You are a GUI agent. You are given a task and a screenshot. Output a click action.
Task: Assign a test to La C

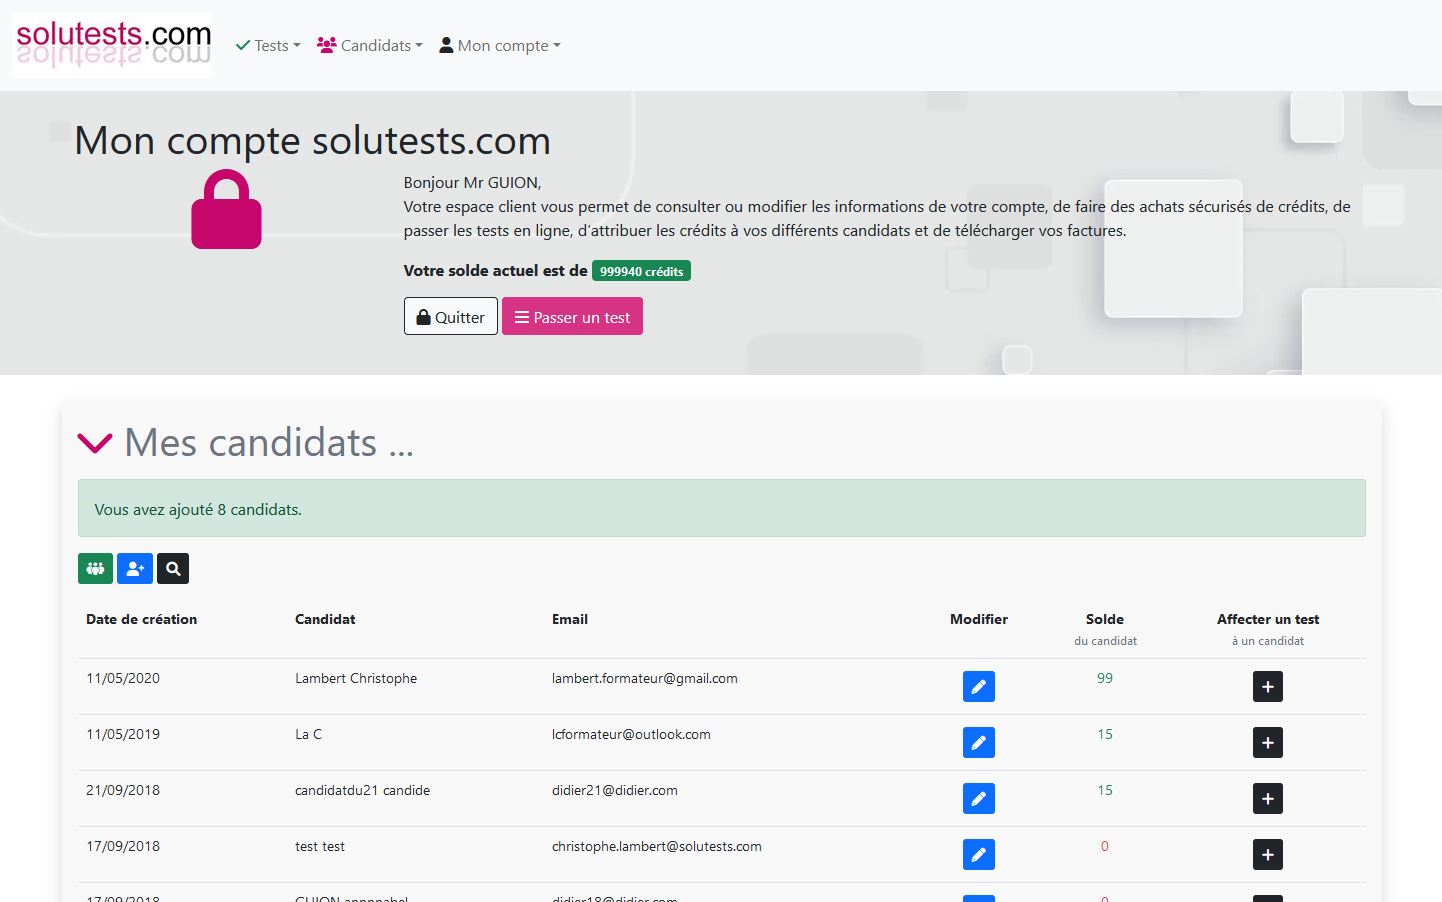(1267, 743)
